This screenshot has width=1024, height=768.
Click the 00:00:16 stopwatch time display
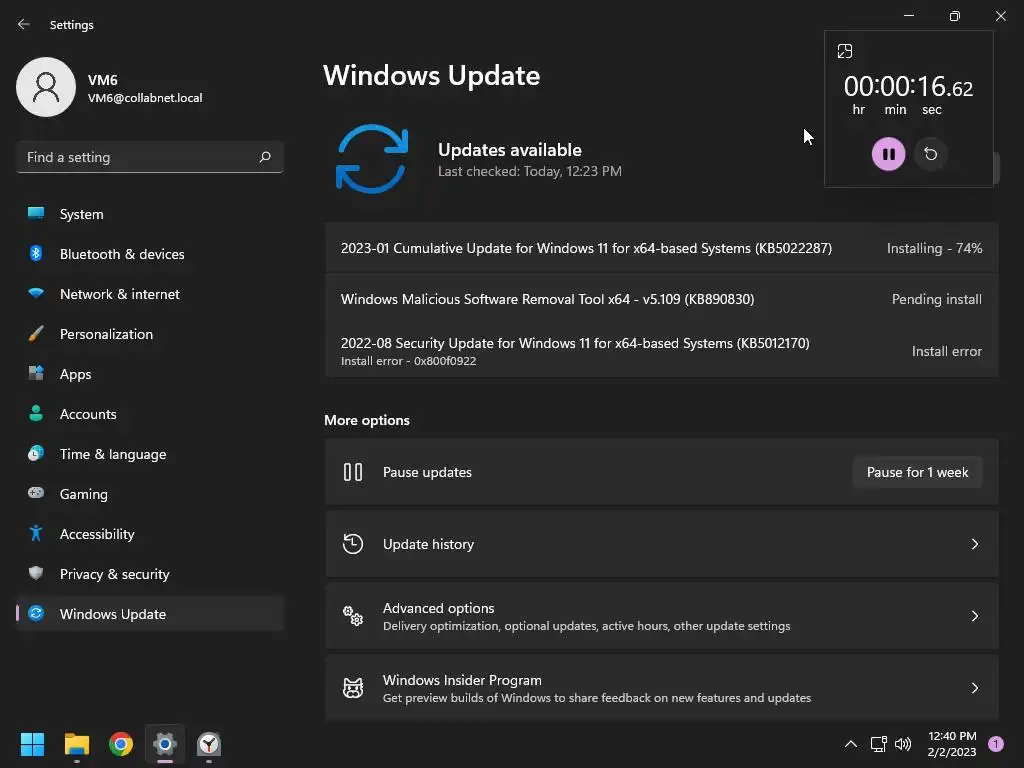tap(908, 86)
